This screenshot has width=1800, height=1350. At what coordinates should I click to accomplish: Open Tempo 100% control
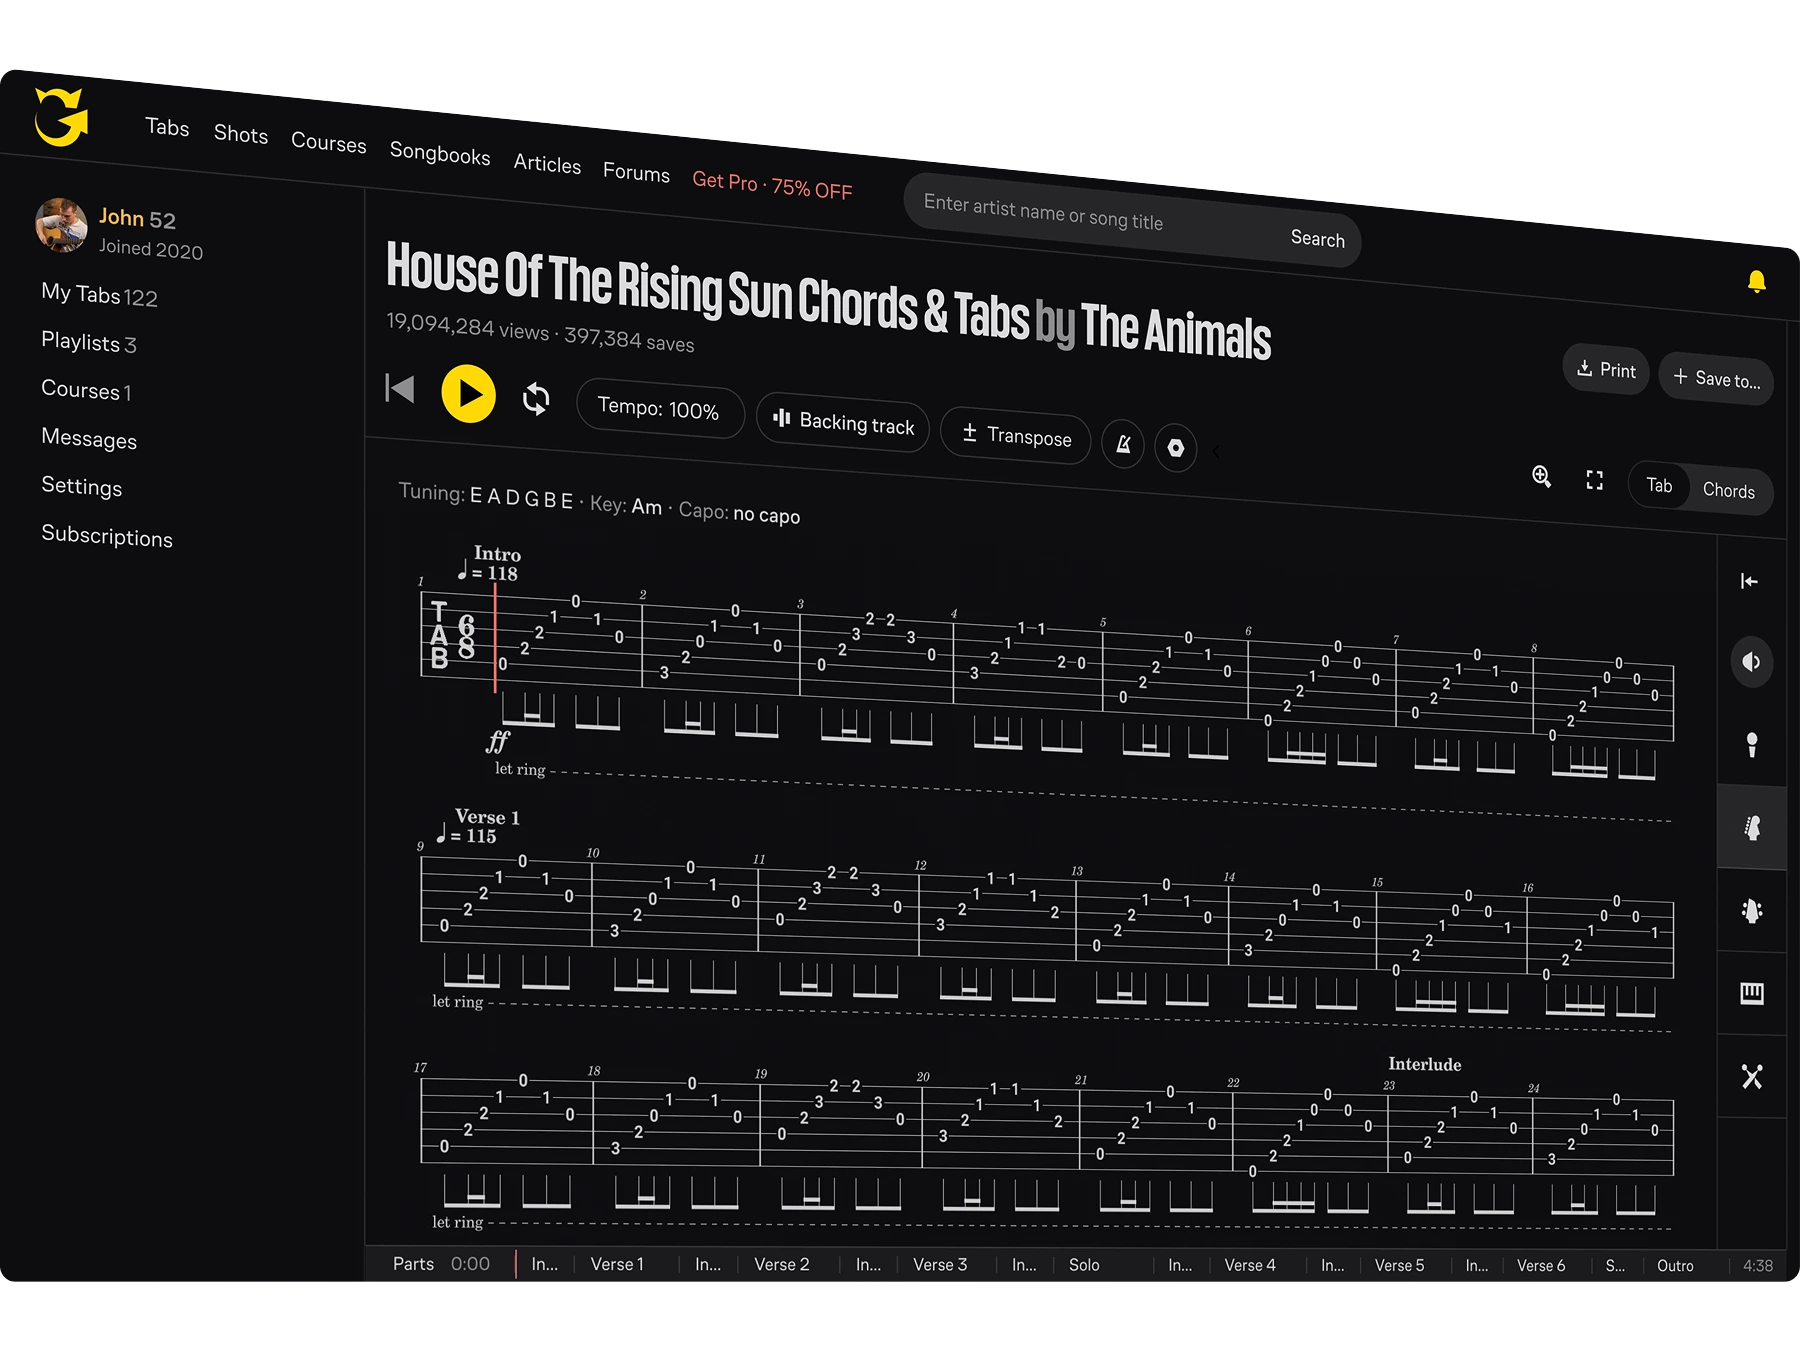(x=659, y=409)
